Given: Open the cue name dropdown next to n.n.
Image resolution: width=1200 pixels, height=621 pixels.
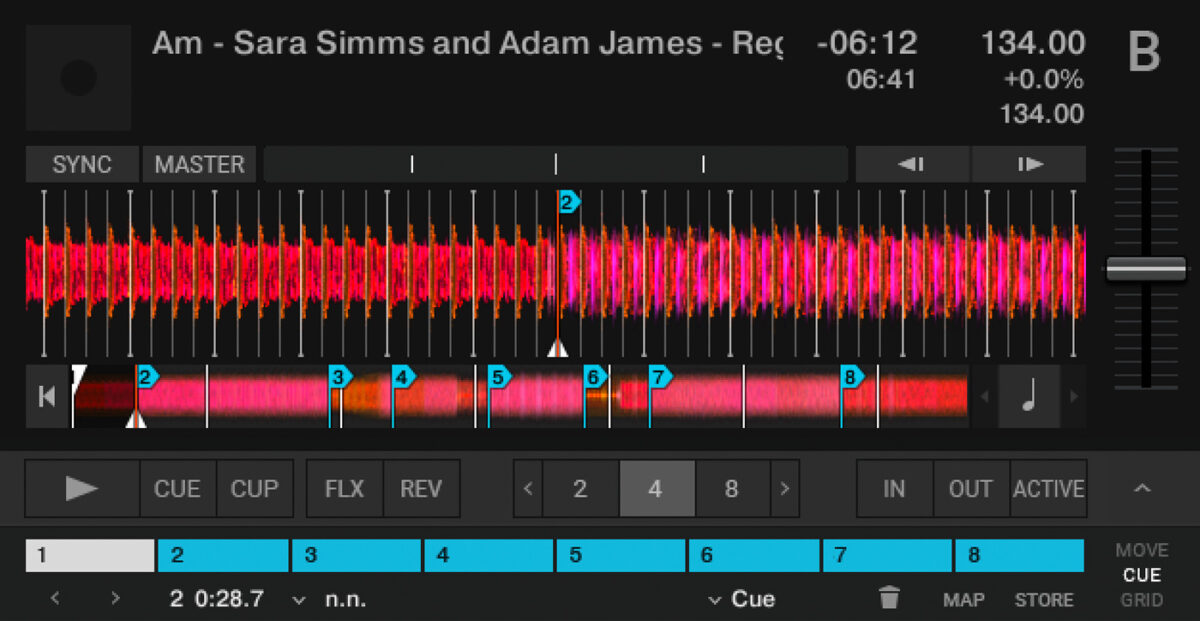Looking at the screenshot, I should click(297, 599).
